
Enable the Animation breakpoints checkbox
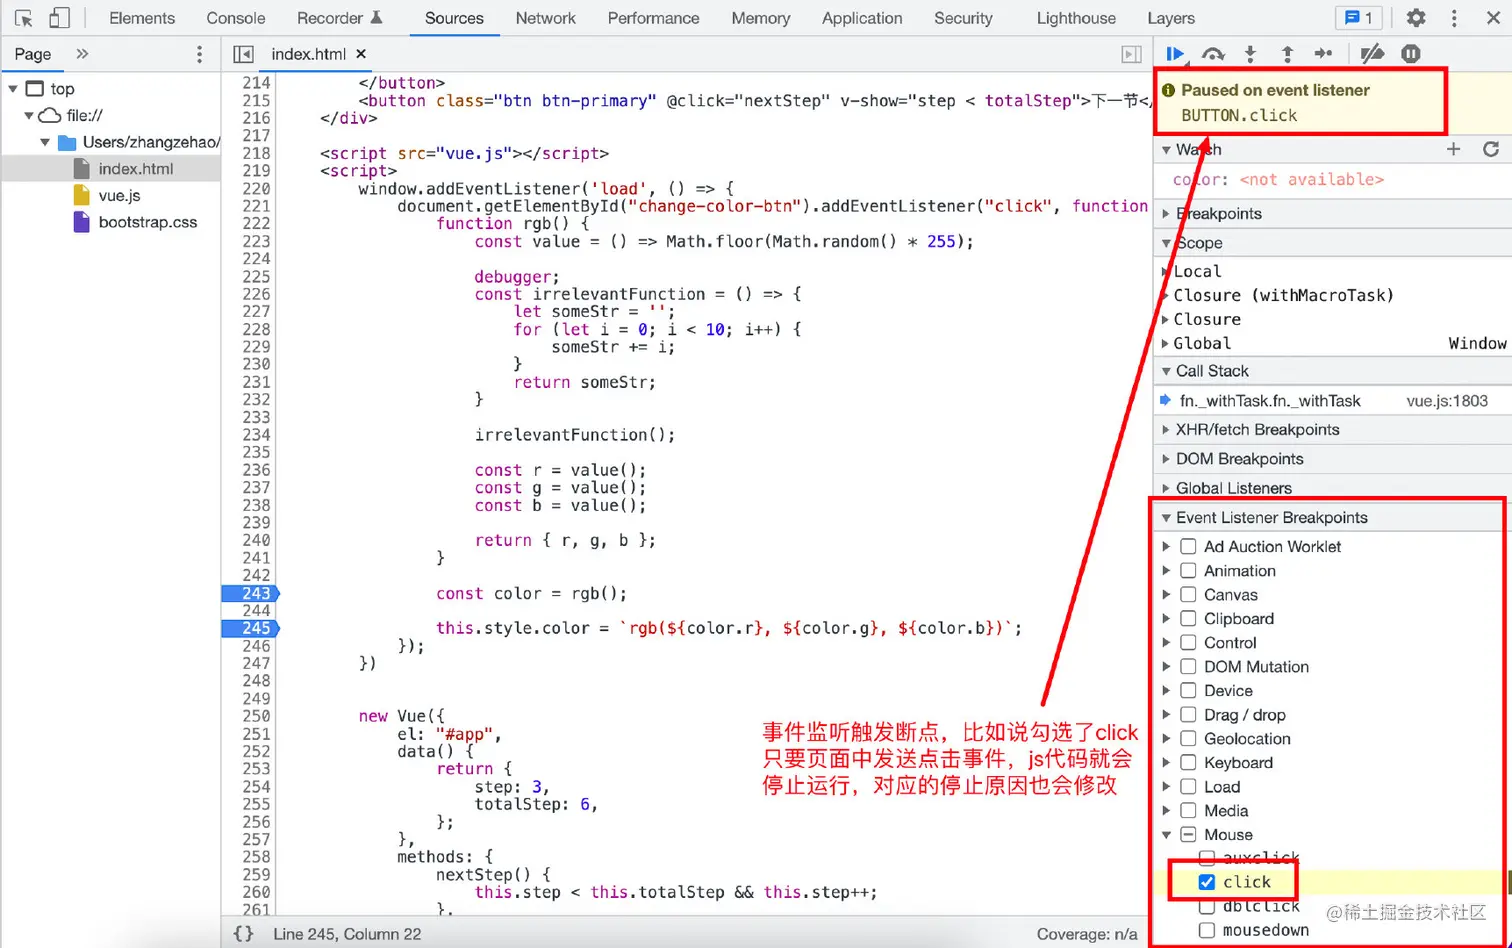point(1188,570)
